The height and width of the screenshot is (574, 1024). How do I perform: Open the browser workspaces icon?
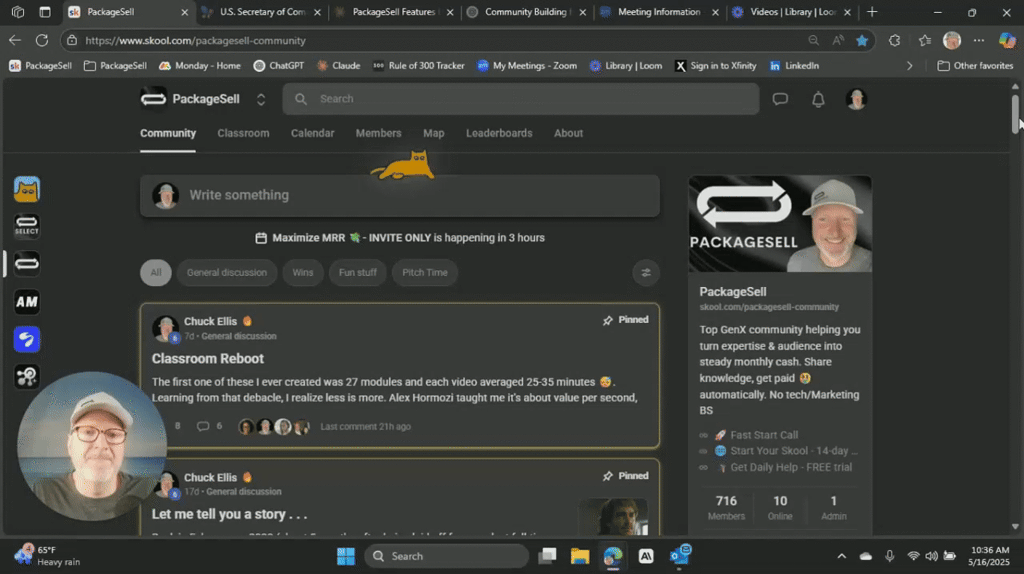click(x=18, y=12)
